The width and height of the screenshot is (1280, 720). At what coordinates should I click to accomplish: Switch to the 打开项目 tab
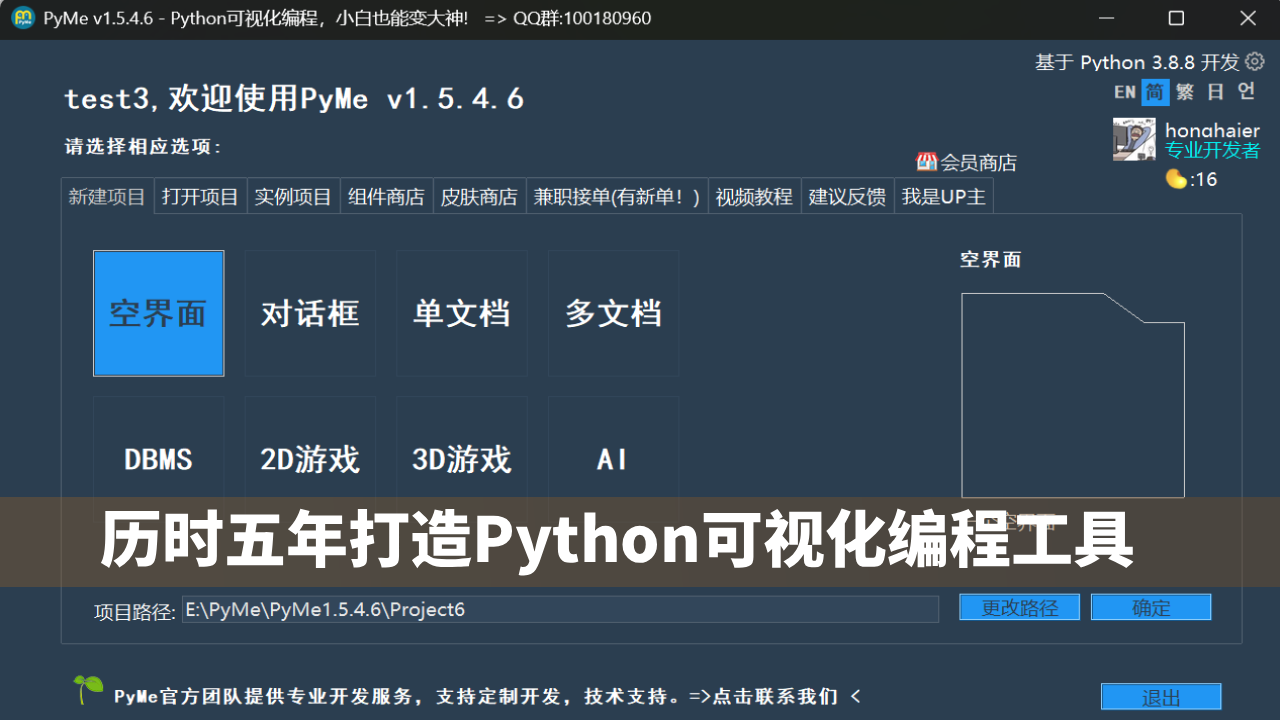point(199,196)
